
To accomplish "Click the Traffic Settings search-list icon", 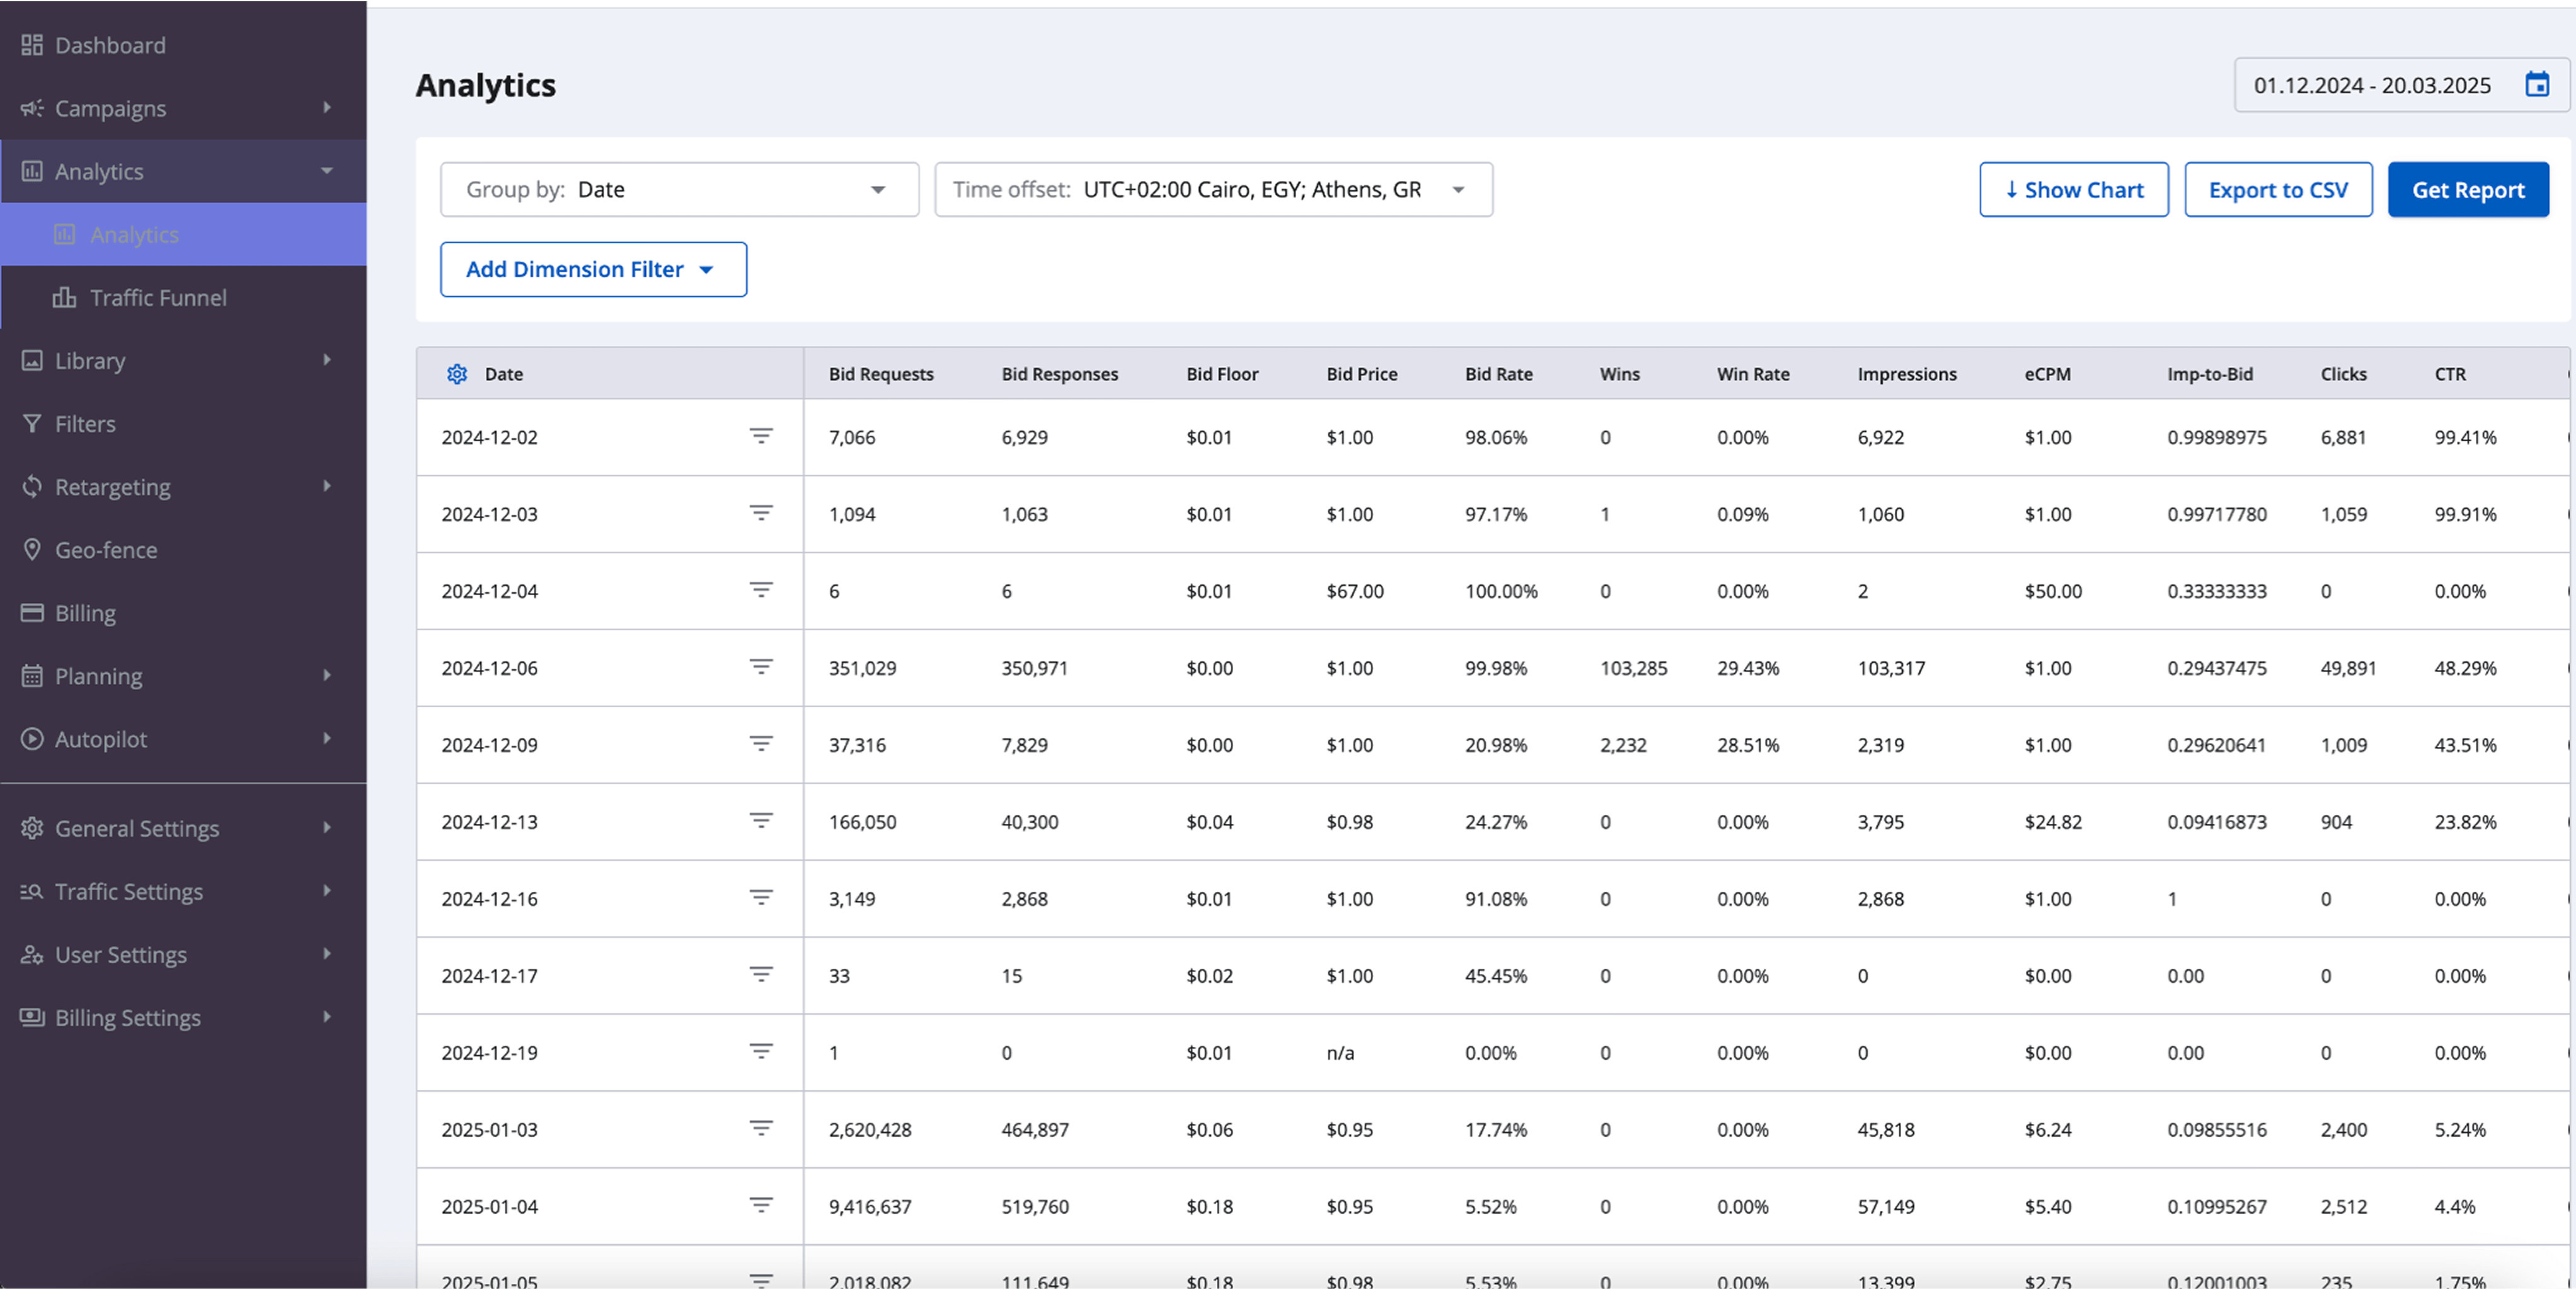I will (32, 891).
